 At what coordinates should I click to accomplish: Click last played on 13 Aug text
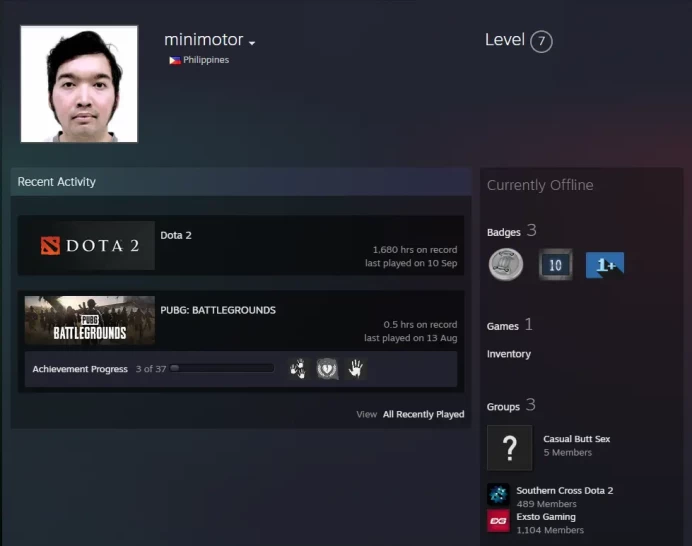410,338
